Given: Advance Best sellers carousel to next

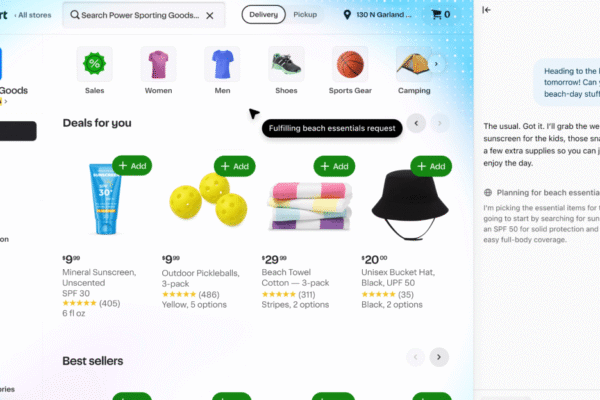Looking at the screenshot, I should point(439,357).
